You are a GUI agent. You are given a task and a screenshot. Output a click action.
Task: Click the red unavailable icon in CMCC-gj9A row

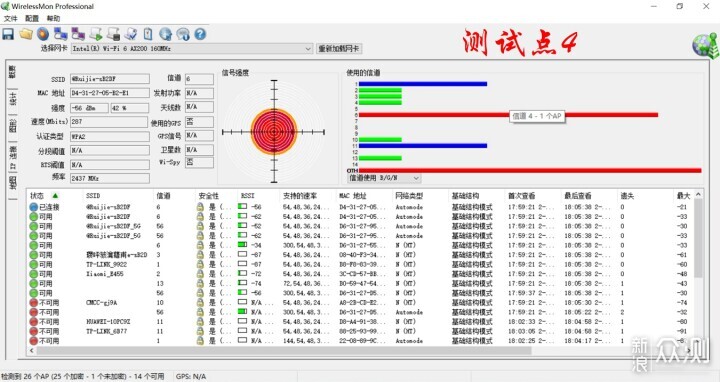[34, 303]
